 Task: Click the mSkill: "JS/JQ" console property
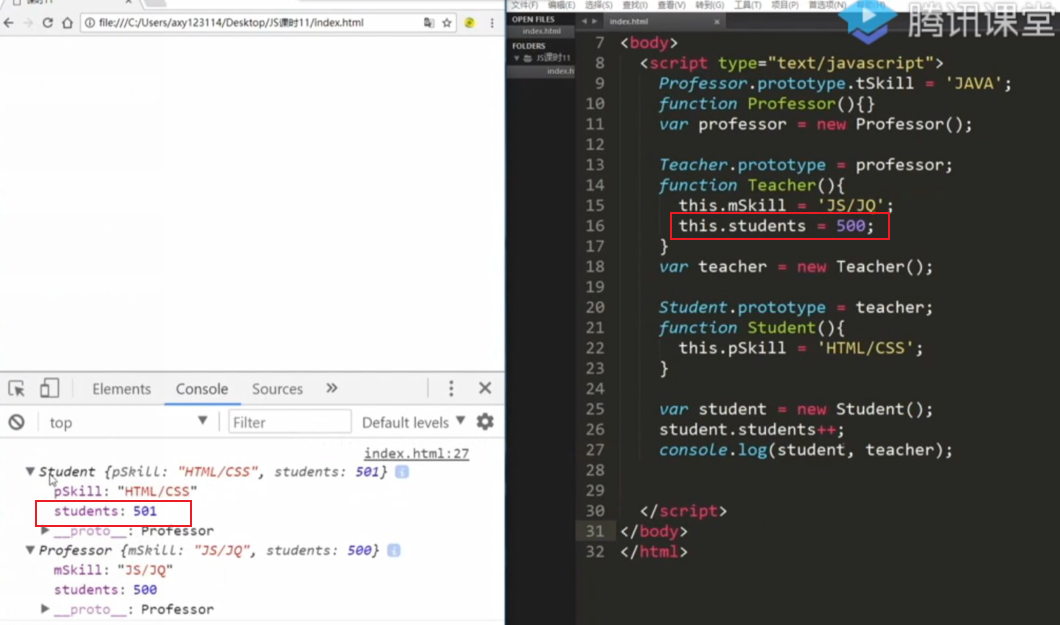[x=114, y=570]
